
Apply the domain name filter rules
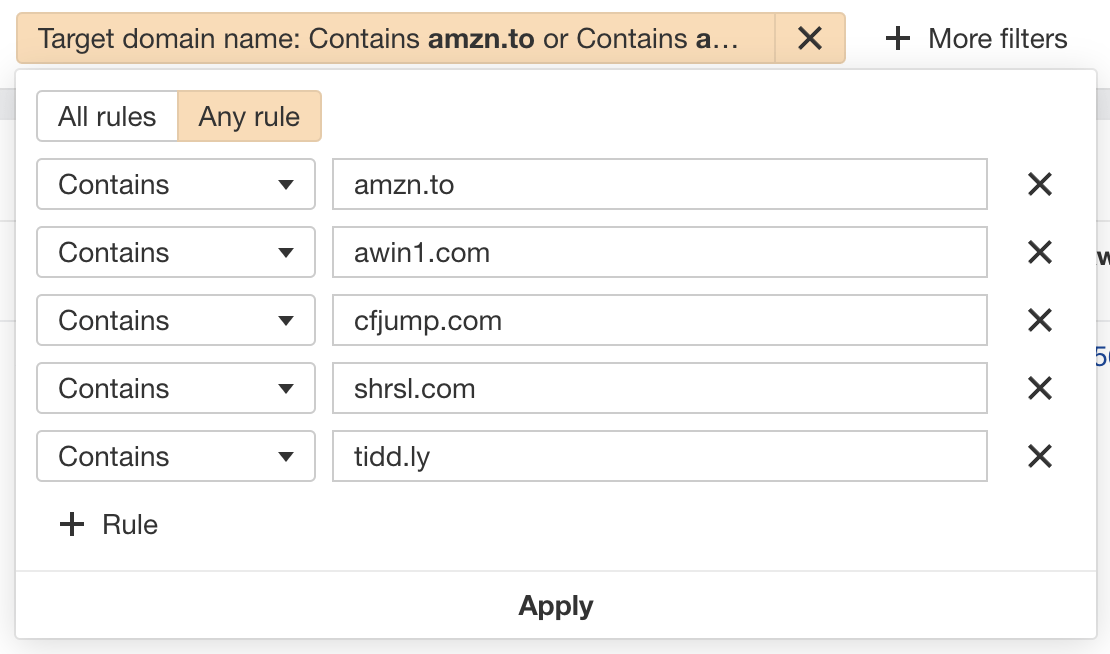pos(555,605)
